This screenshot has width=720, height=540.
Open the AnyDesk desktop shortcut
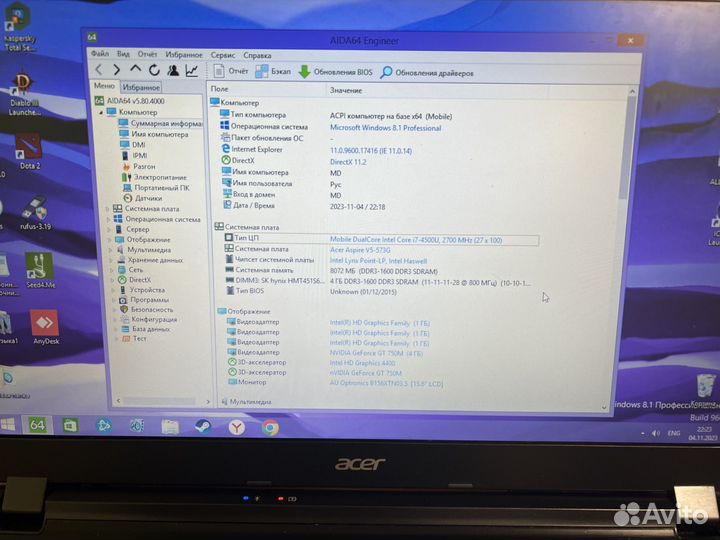[x=45, y=327]
